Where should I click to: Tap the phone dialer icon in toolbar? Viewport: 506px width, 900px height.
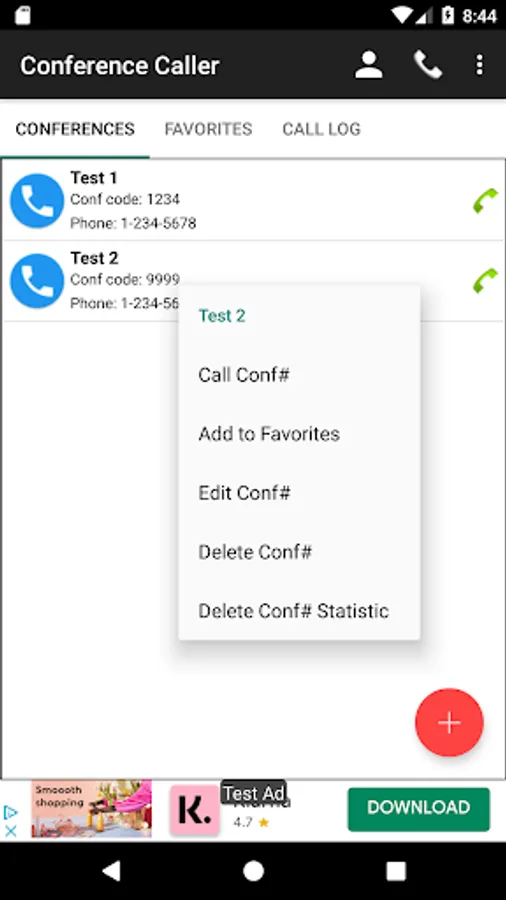pyautogui.click(x=428, y=65)
